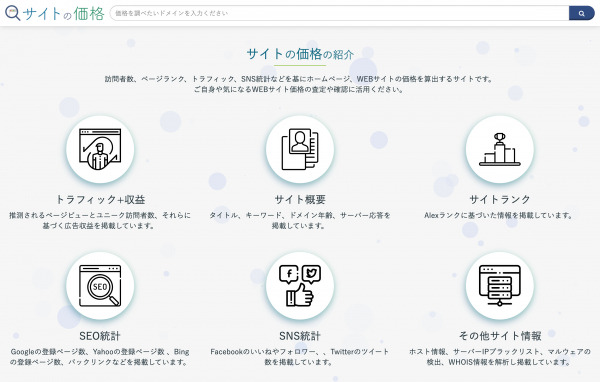Click the SEO magnifier icon

point(100,286)
